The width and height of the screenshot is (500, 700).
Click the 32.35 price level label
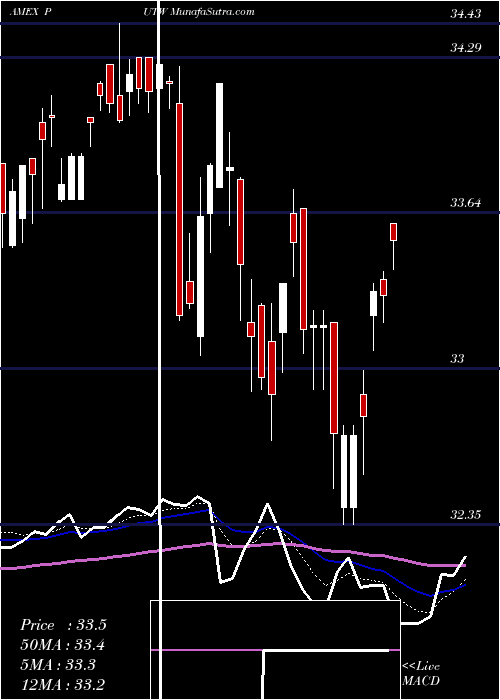pos(466,514)
